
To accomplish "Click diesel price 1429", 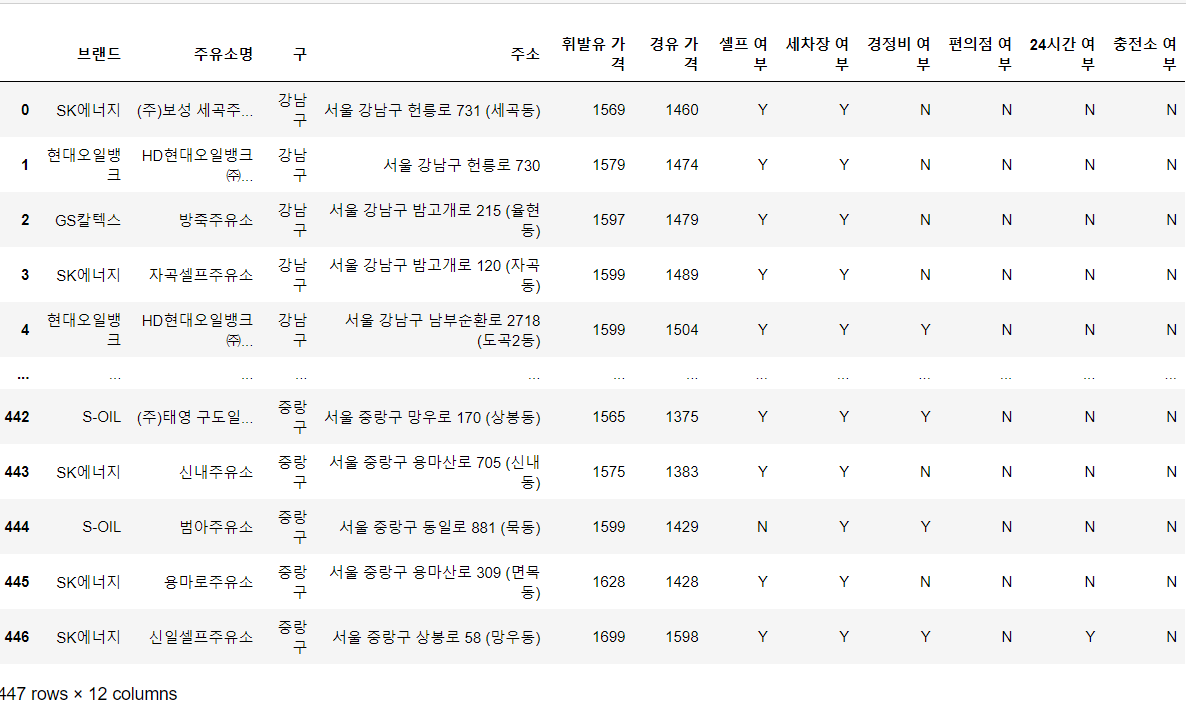I will point(682,527).
